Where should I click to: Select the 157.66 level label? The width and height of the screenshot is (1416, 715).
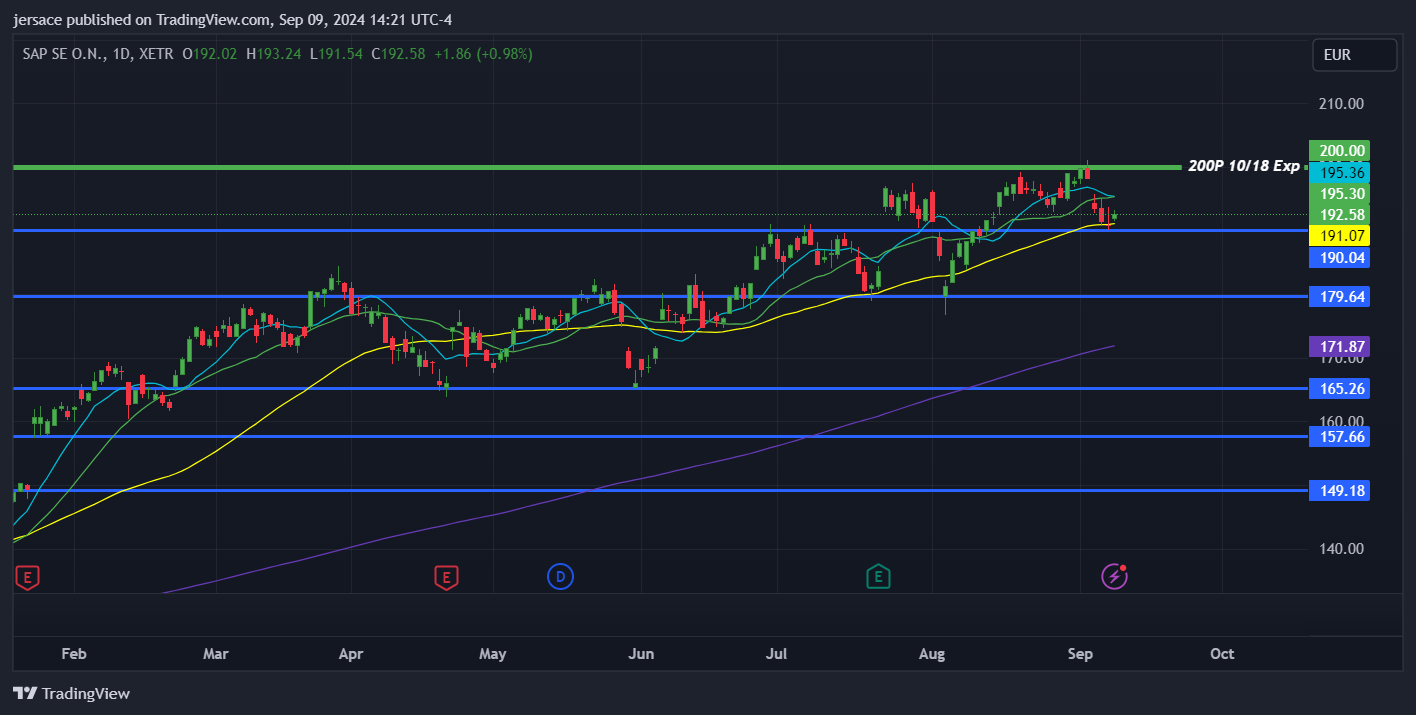[1338, 437]
